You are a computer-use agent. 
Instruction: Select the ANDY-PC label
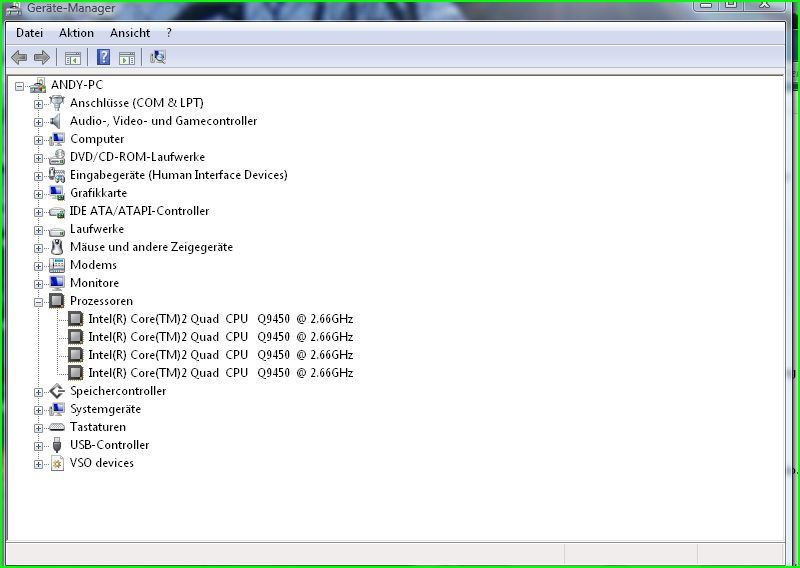click(x=77, y=85)
